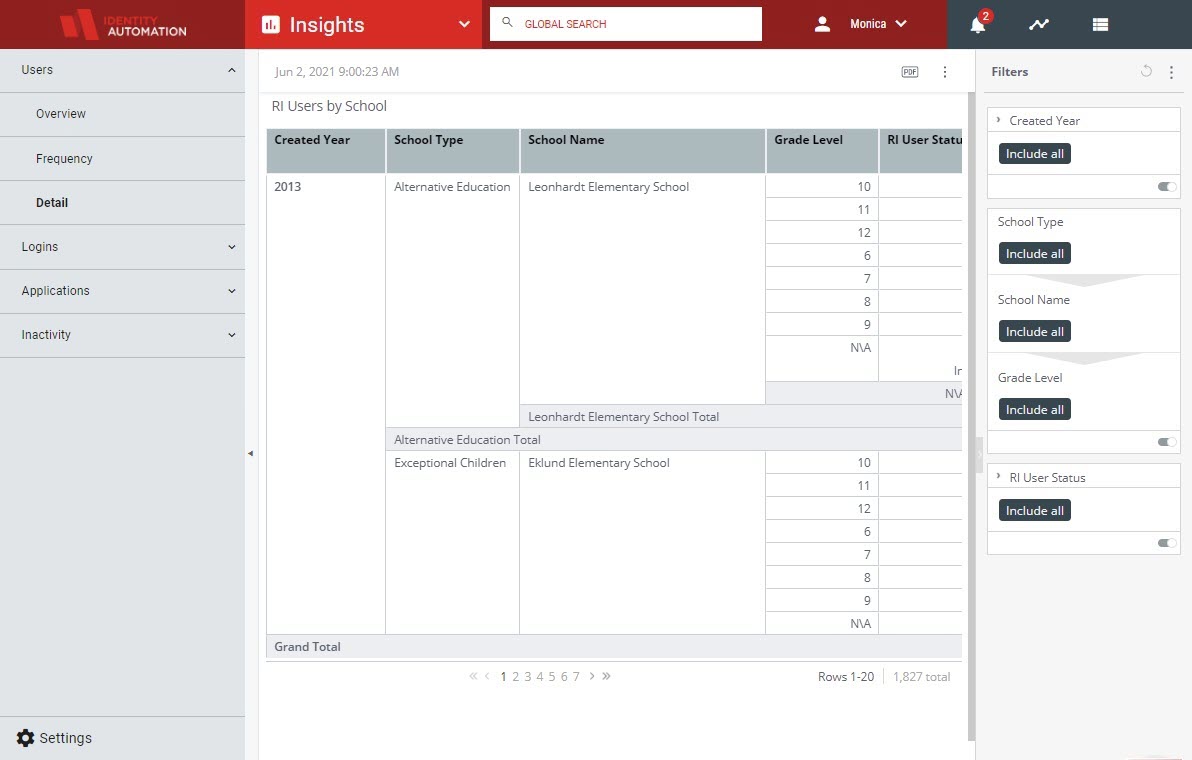
Task: Click Include all under Grade Level
Action: 1035,410
